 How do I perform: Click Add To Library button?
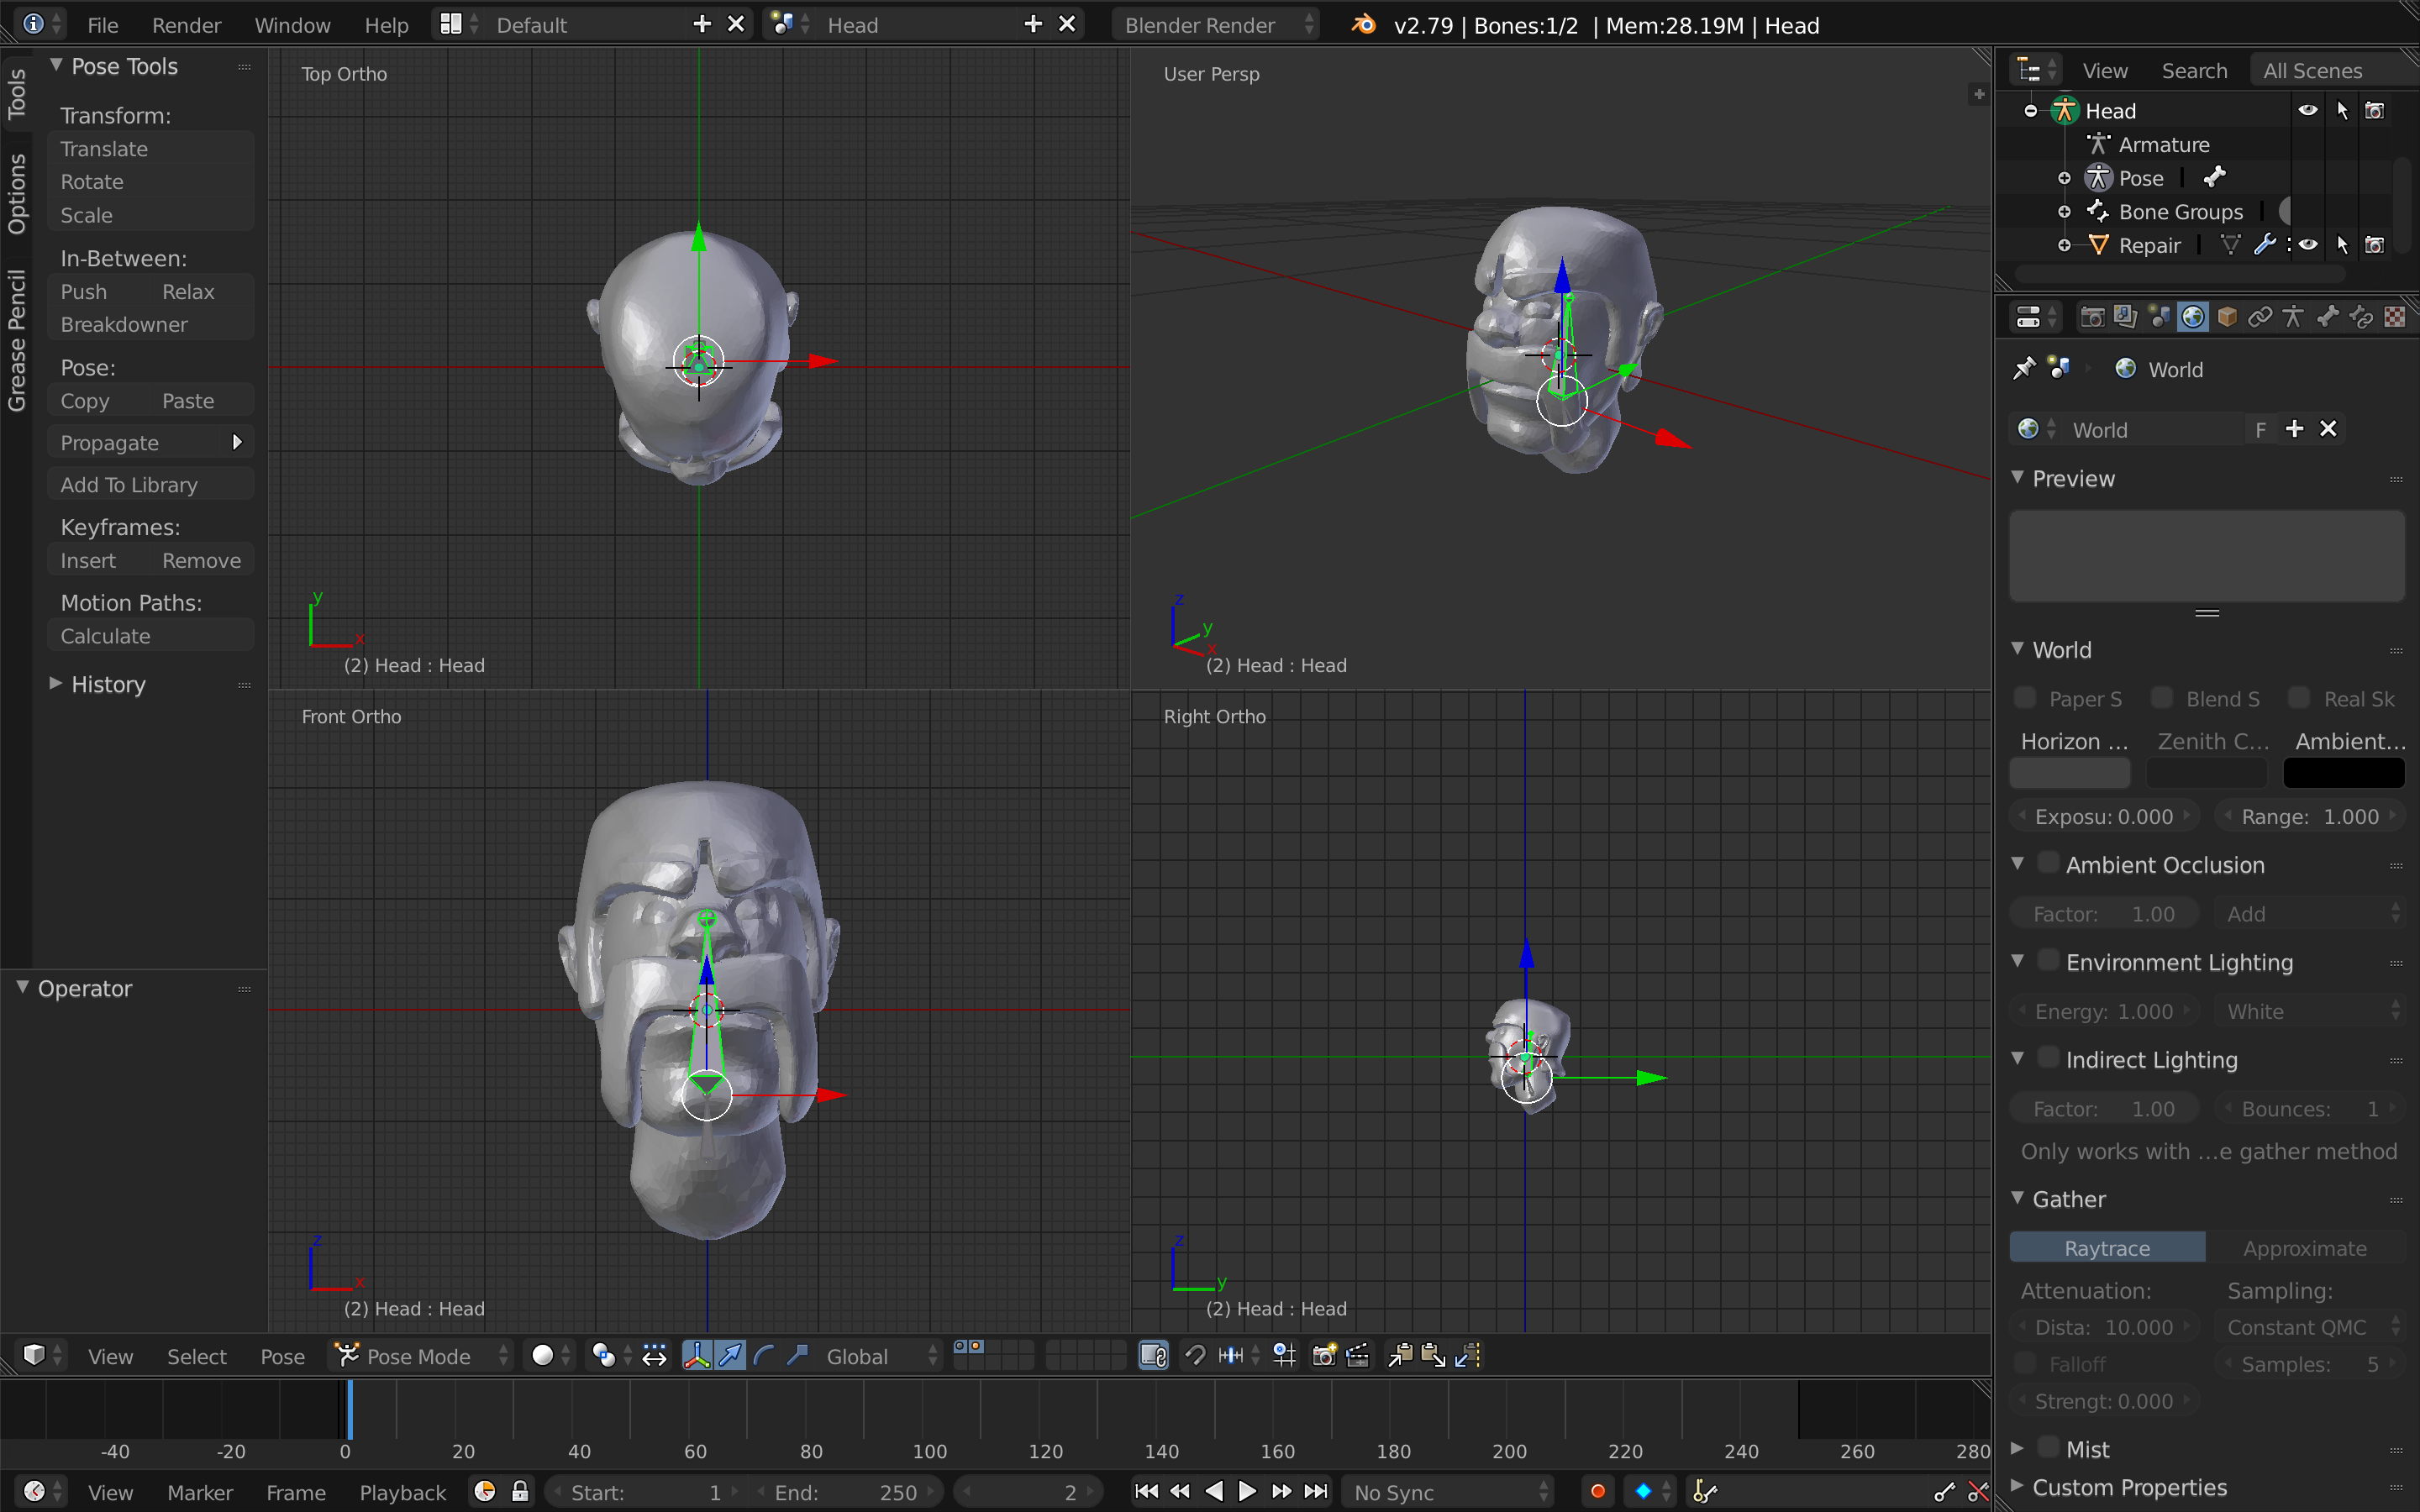pos(150,484)
